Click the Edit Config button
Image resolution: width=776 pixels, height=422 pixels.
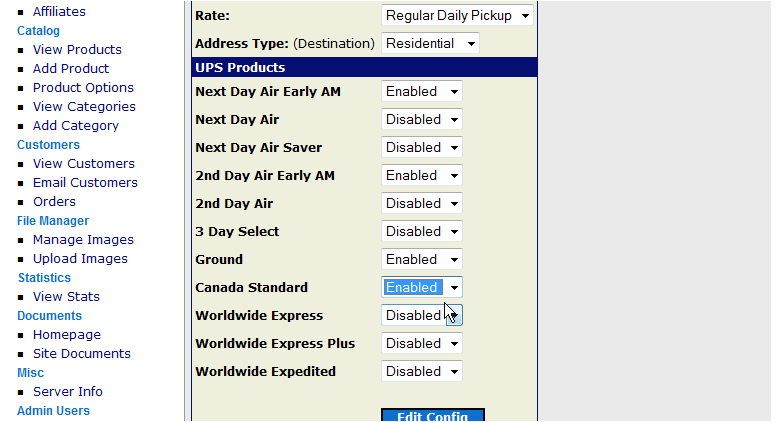coord(433,415)
